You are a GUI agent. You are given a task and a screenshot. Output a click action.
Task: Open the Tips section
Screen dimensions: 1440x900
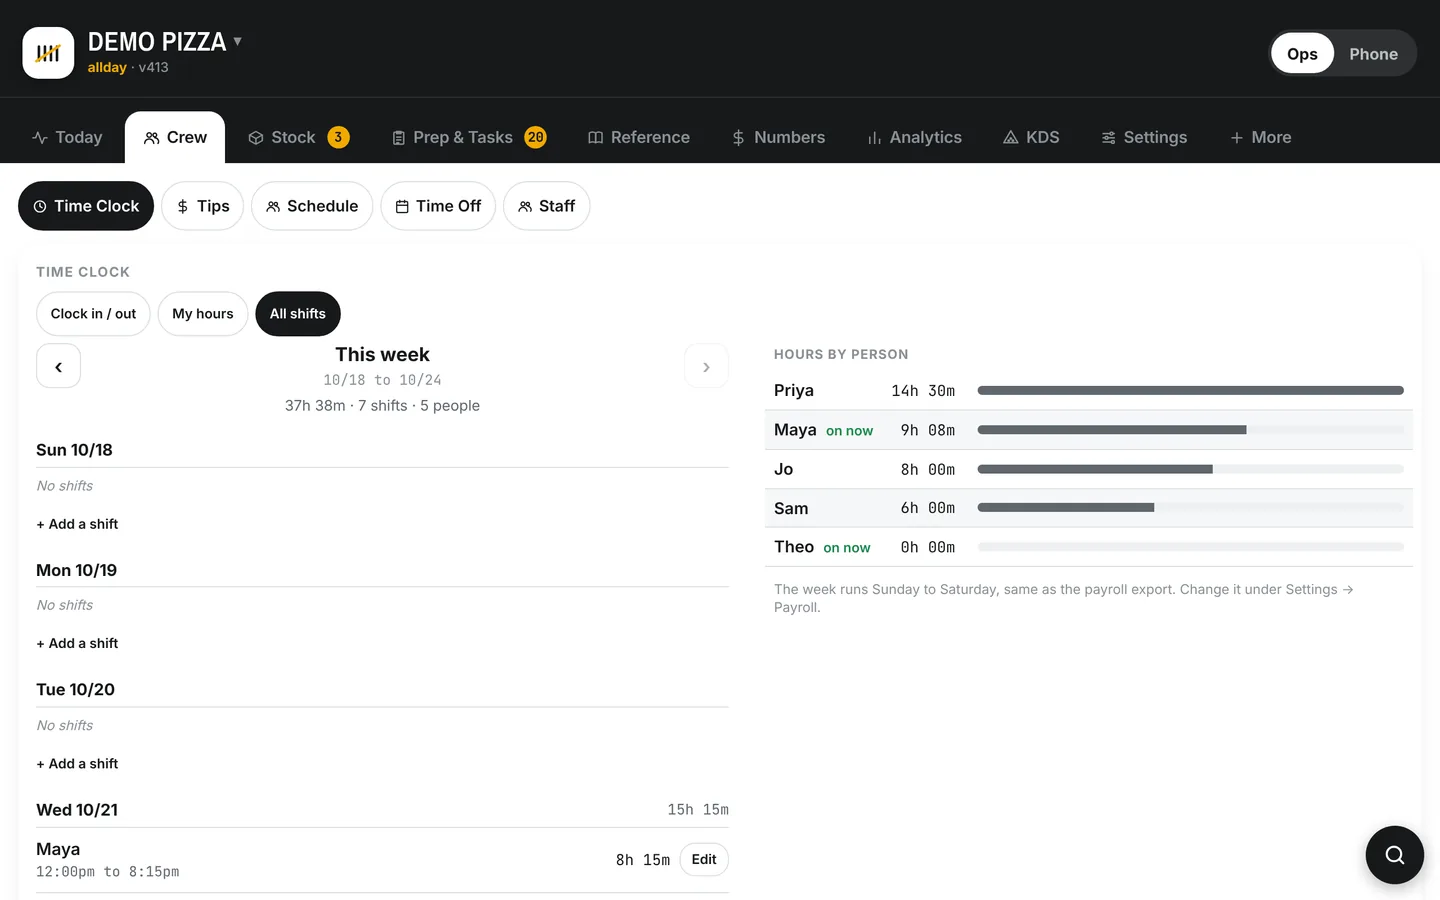coord(203,206)
